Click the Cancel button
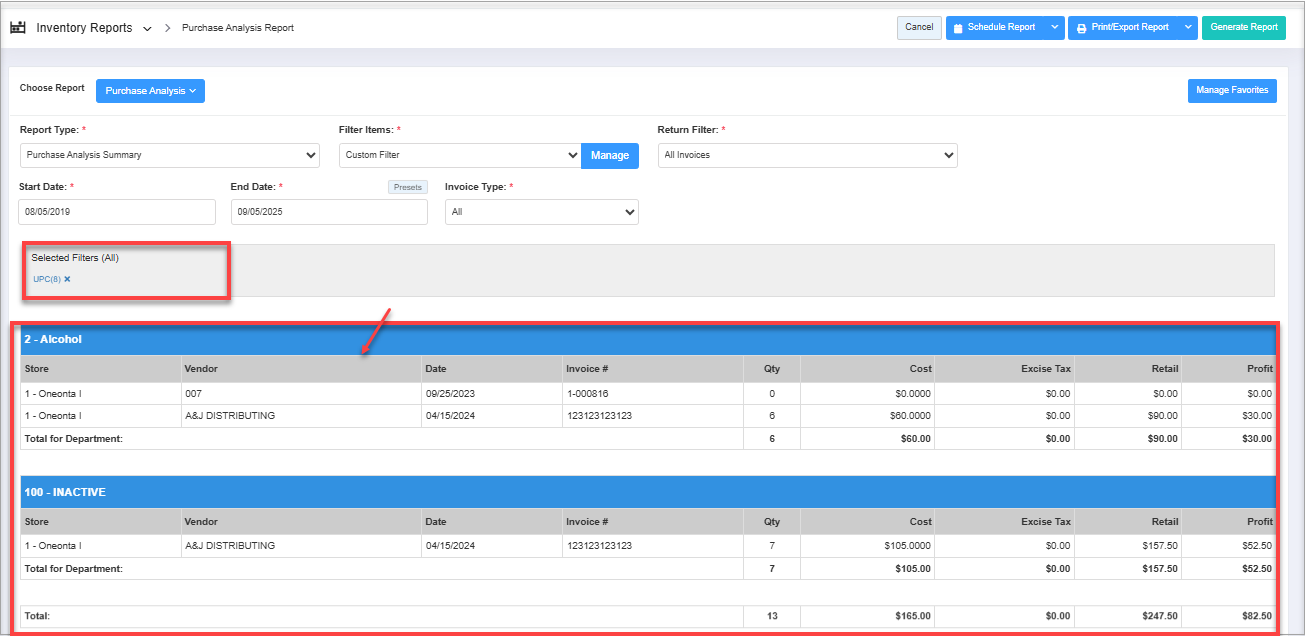1305x636 pixels. pos(919,28)
